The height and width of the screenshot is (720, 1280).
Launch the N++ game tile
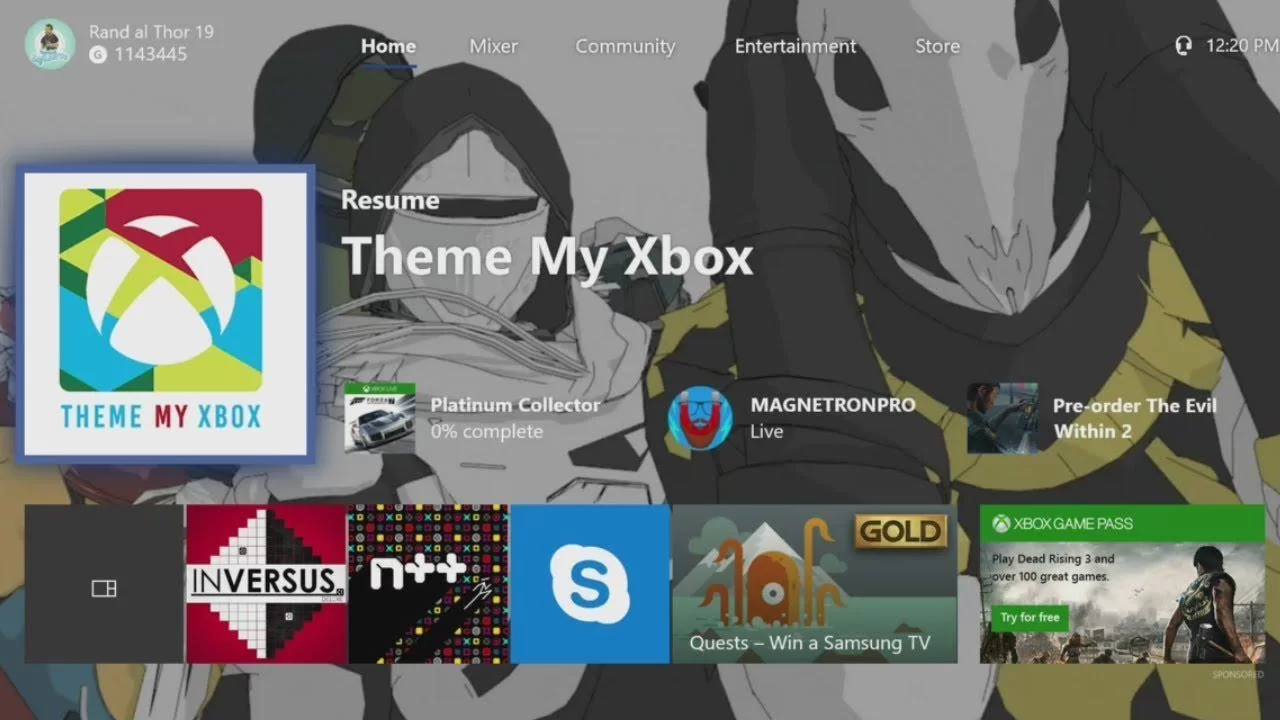coord(428,584)
